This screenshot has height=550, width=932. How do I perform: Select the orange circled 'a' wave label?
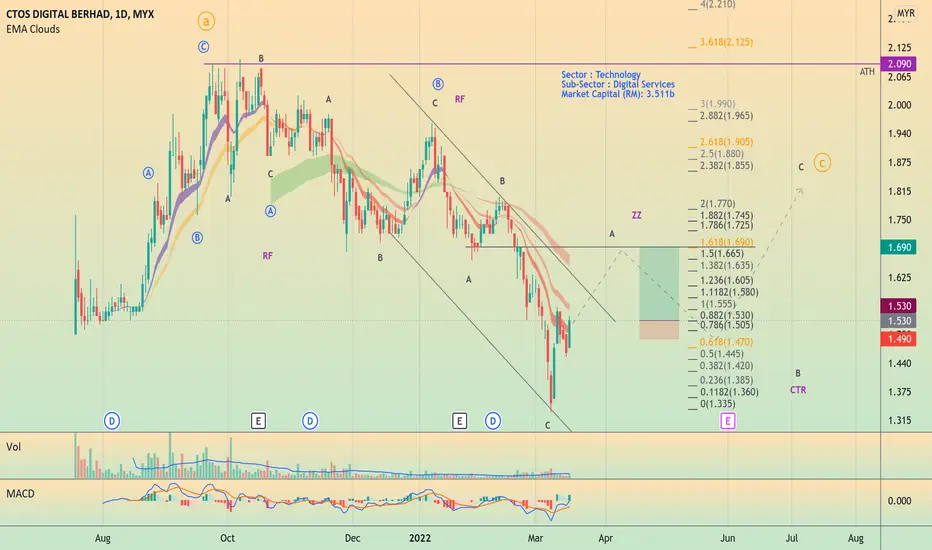(206, 22)
